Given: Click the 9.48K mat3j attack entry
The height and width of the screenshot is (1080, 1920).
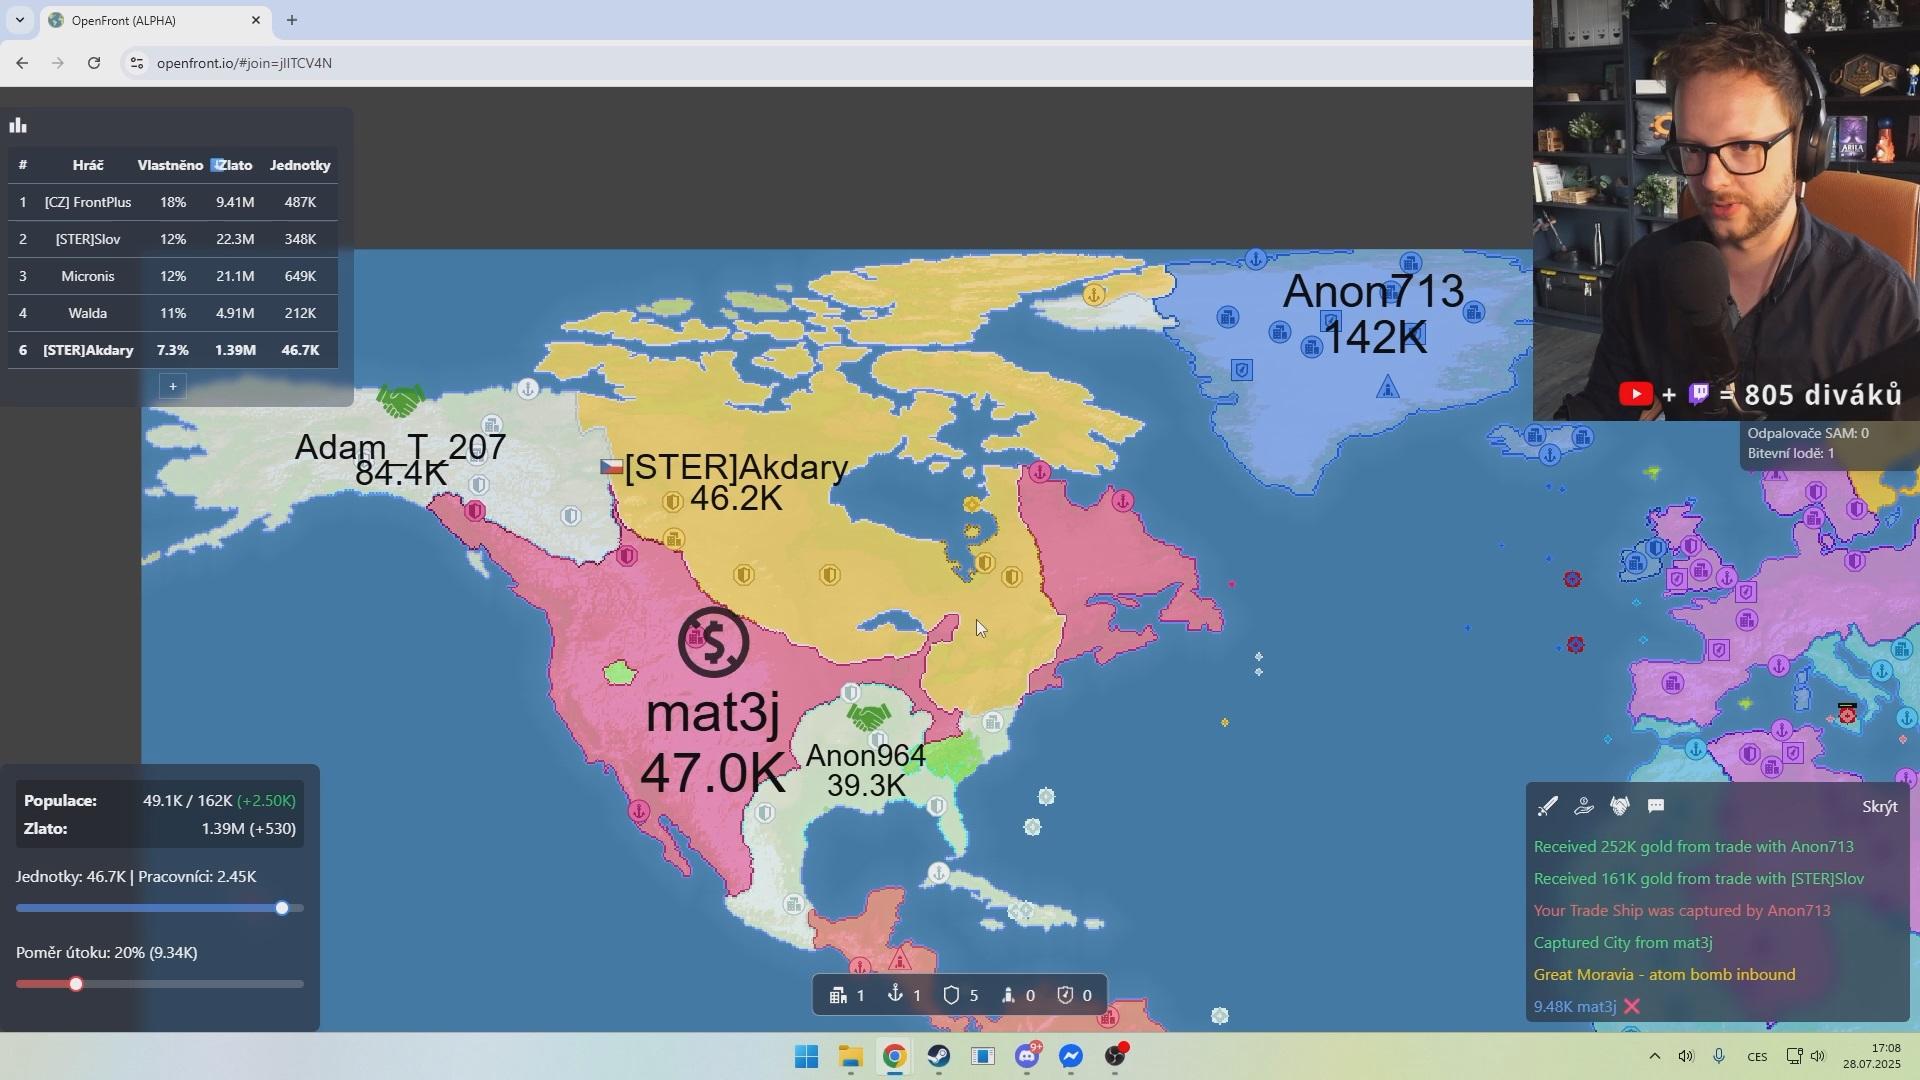Looking at the screenshot, I should pos(1575,1006).
